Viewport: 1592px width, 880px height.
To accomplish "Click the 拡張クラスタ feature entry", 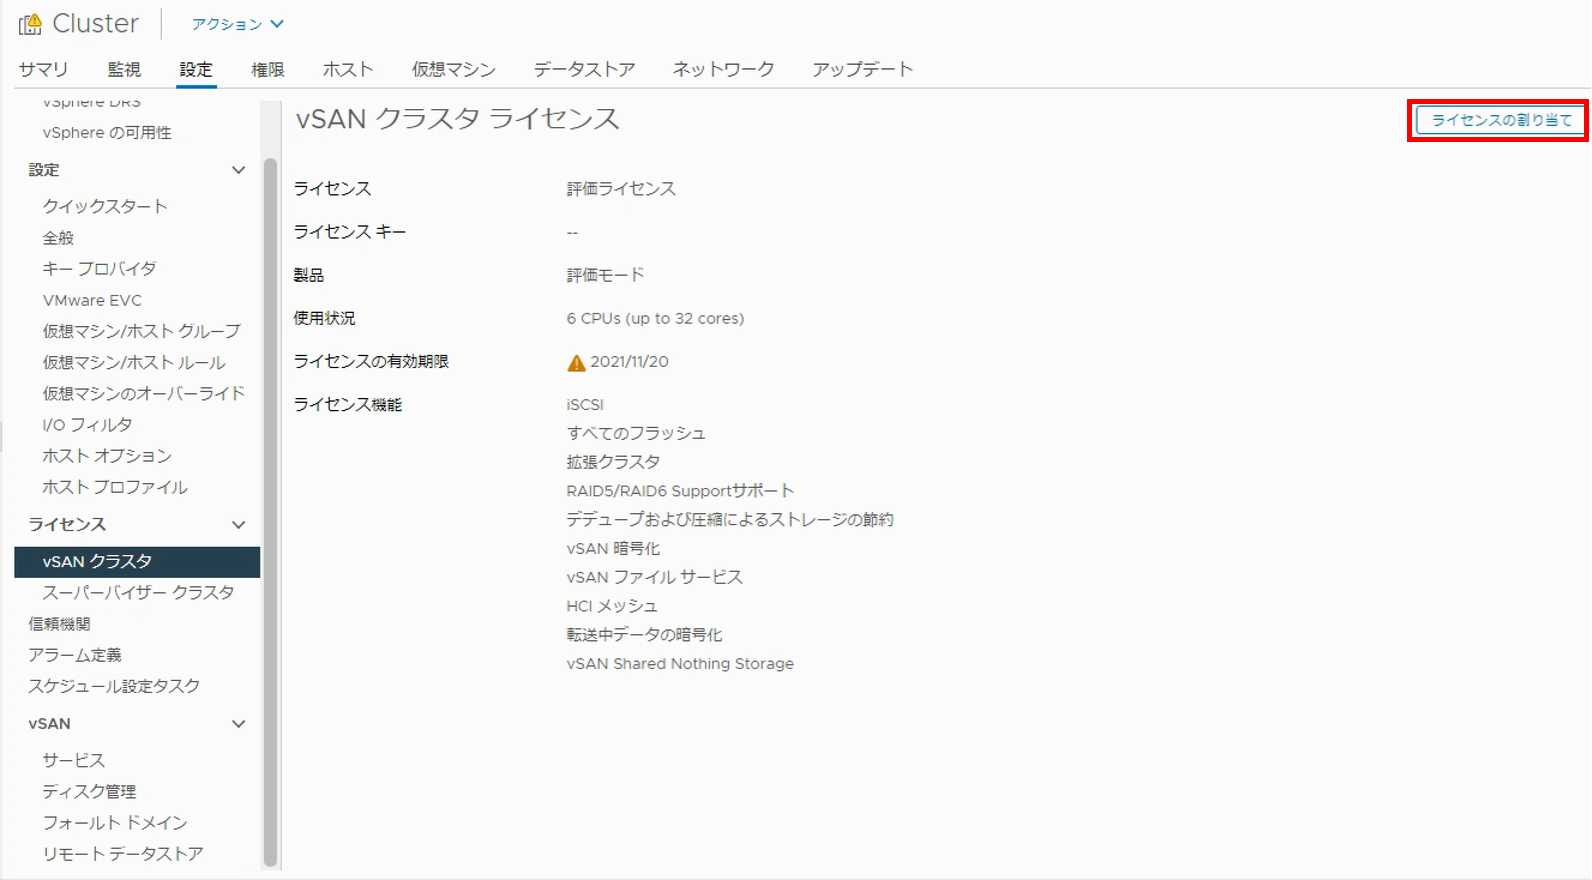I will click(x=613, y=463).
